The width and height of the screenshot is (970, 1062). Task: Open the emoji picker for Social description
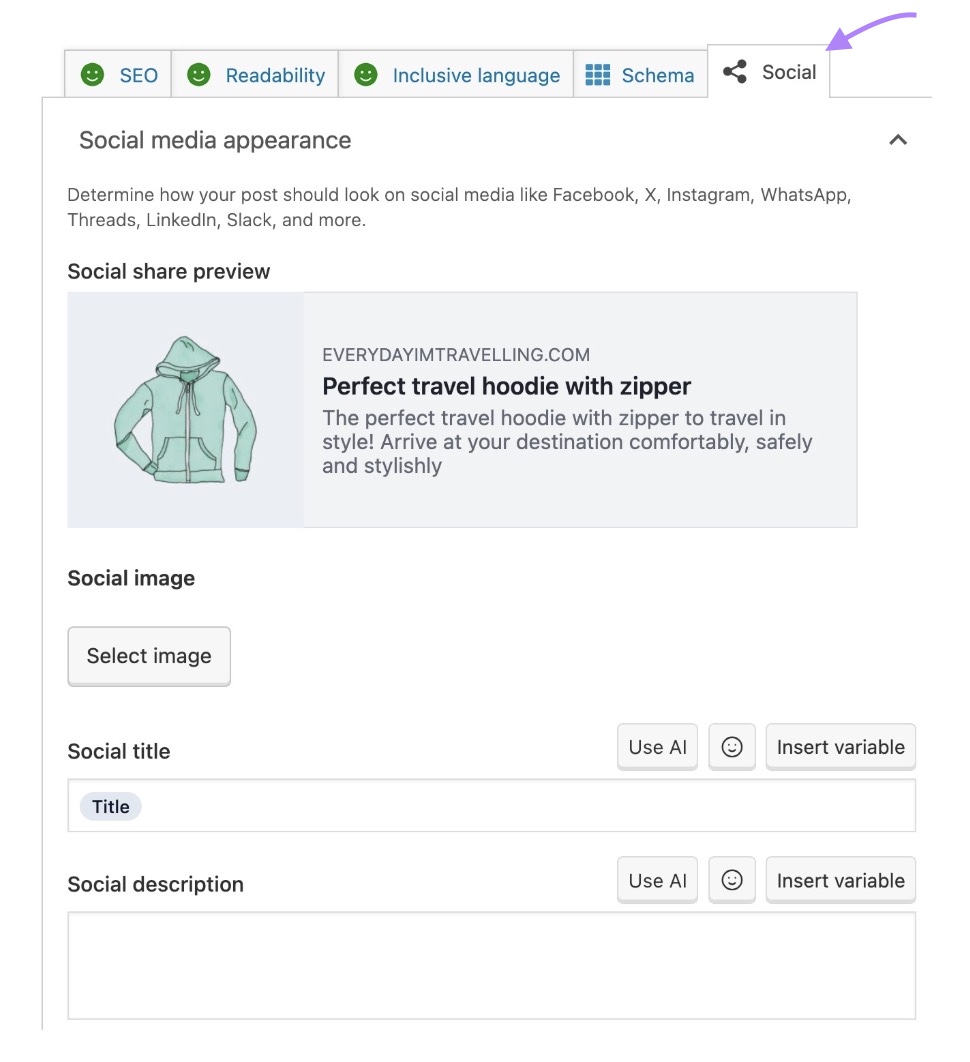coord(732,880)
